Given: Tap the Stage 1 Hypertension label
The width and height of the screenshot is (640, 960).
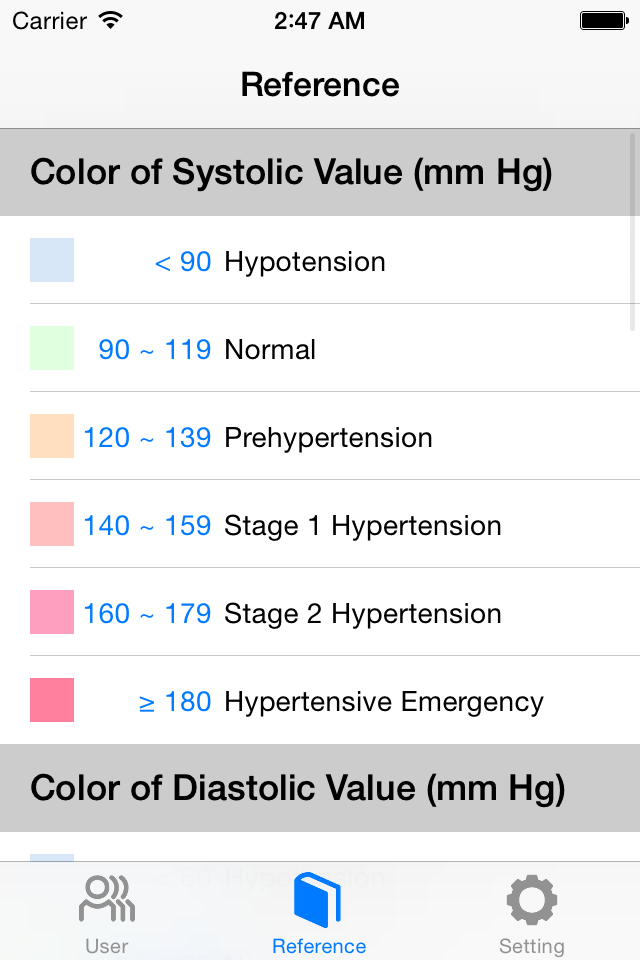Looking at the screenshot, I should point(363,526).
